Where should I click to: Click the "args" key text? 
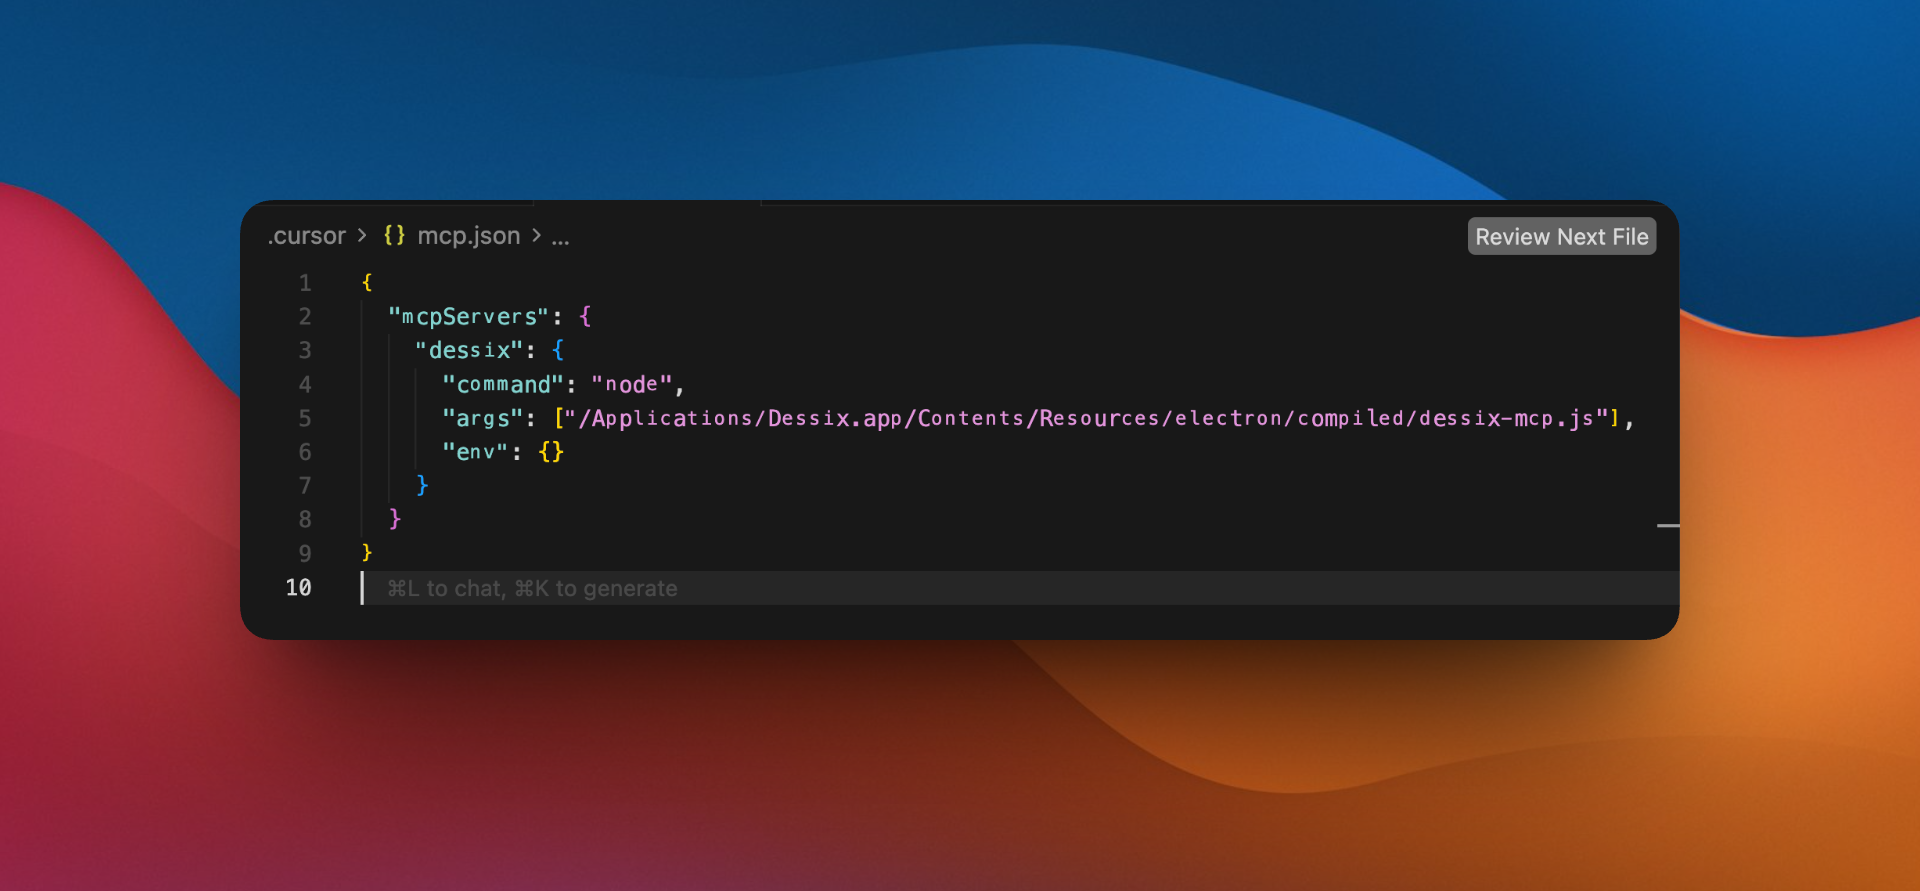click(x=483, y=418)
